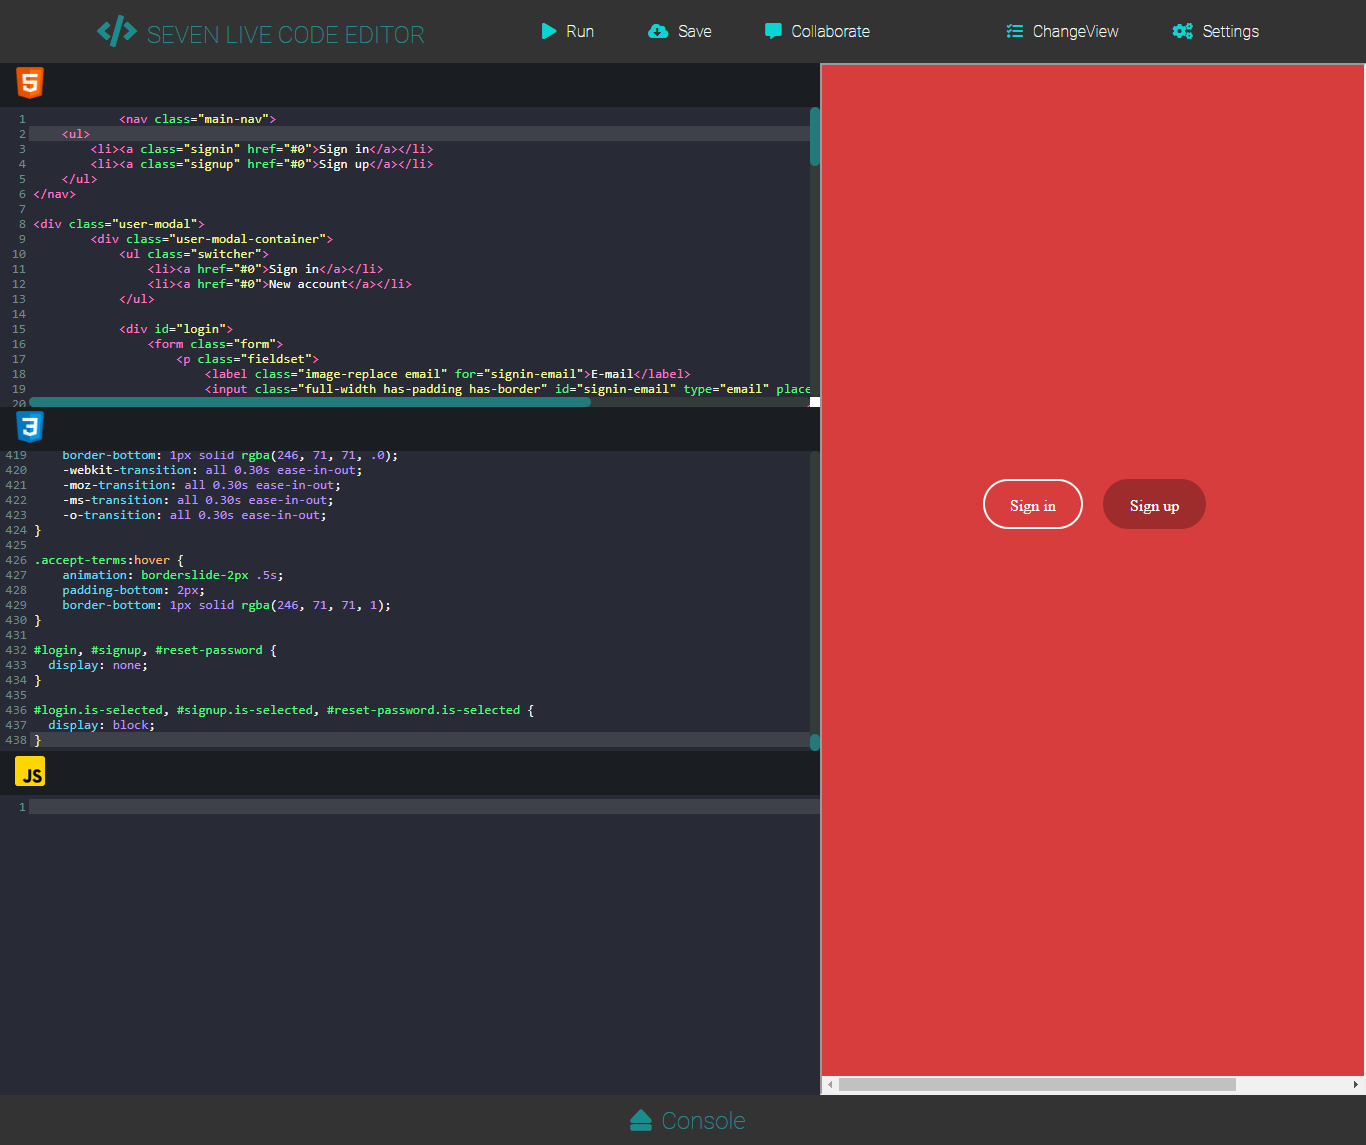The width and height of the screenshot is (1366, 1145).
Task: Click the yellow JS panel icon
Action: (30, 771)
